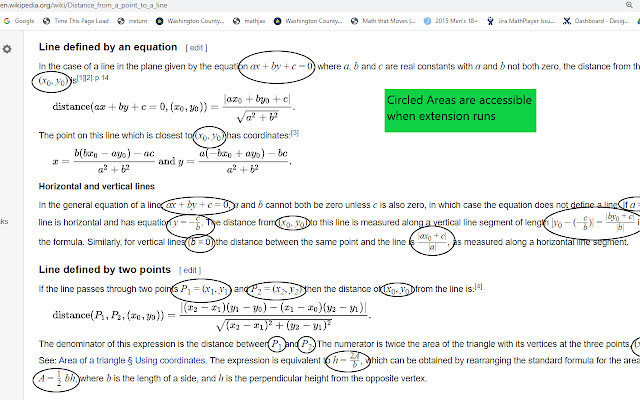Screen dimensions: 640x400
Task: Open the Jira MathPlayer bookmark
Action: (520, 21)
